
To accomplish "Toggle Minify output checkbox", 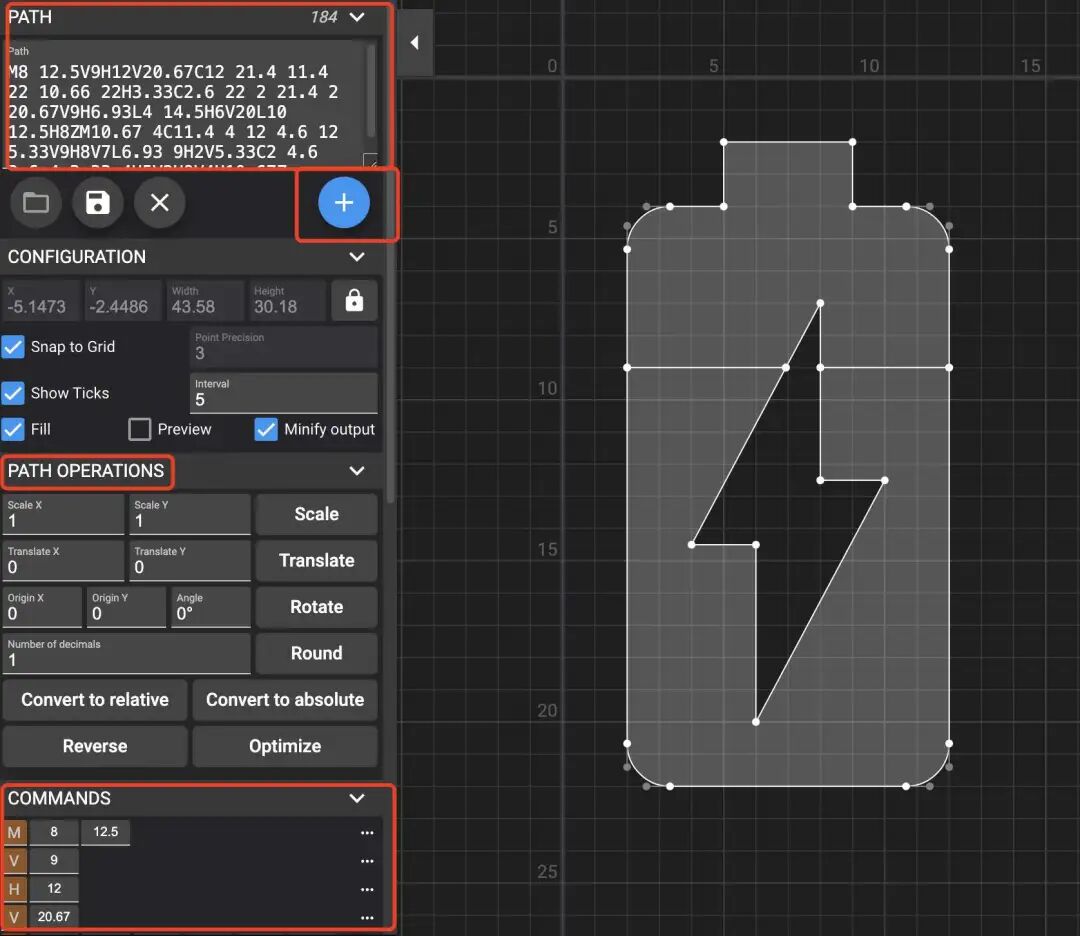I will click(266, 429).
